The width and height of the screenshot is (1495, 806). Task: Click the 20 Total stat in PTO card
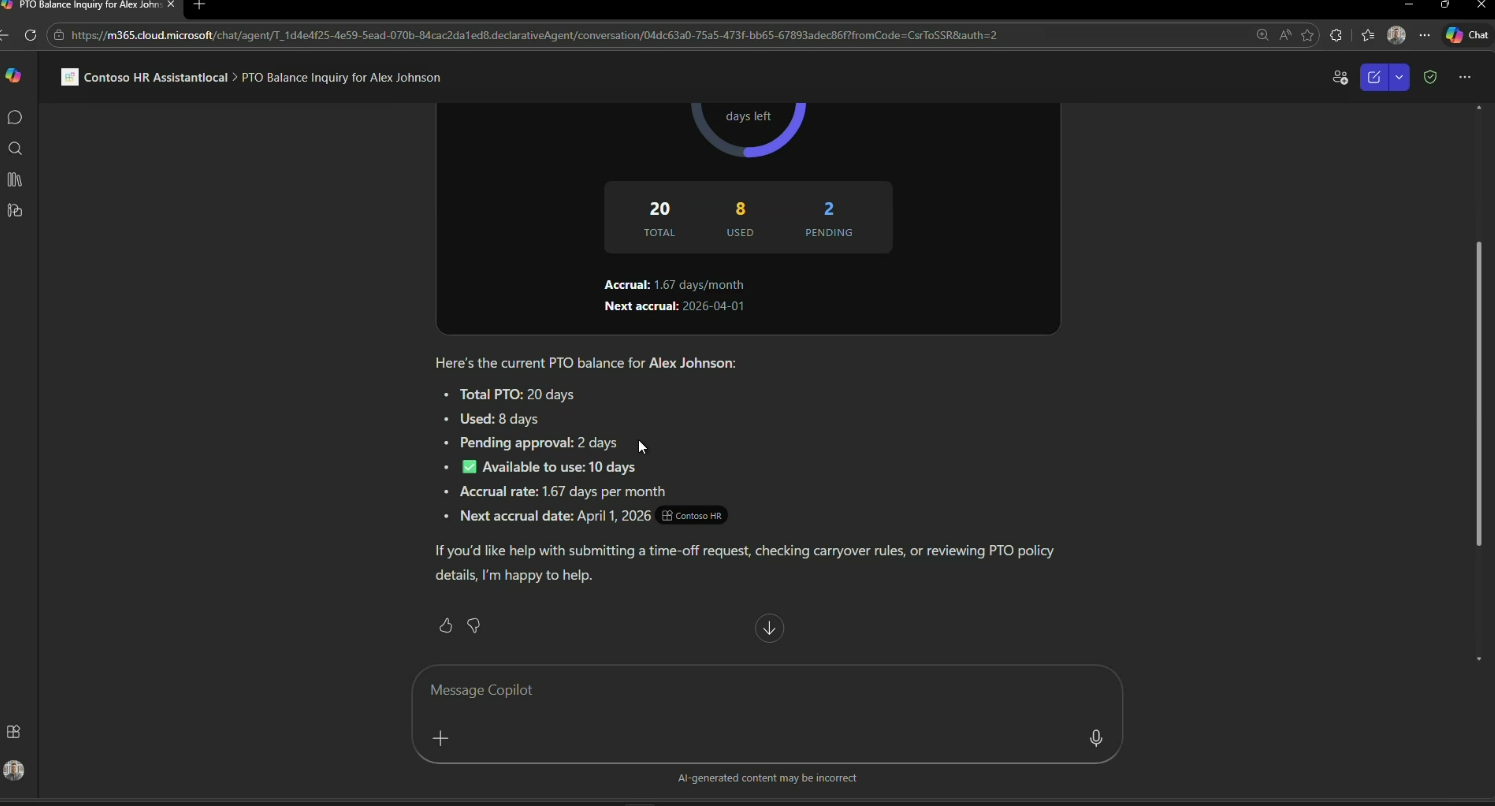pos(659,218)
